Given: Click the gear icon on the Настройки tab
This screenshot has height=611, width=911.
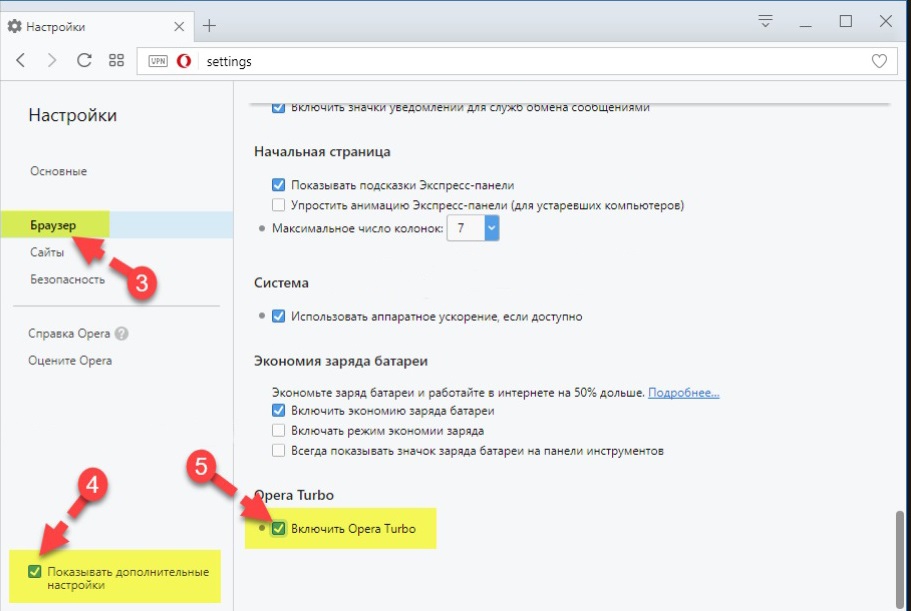Looking at the screenshot, I should coord(15,26).
